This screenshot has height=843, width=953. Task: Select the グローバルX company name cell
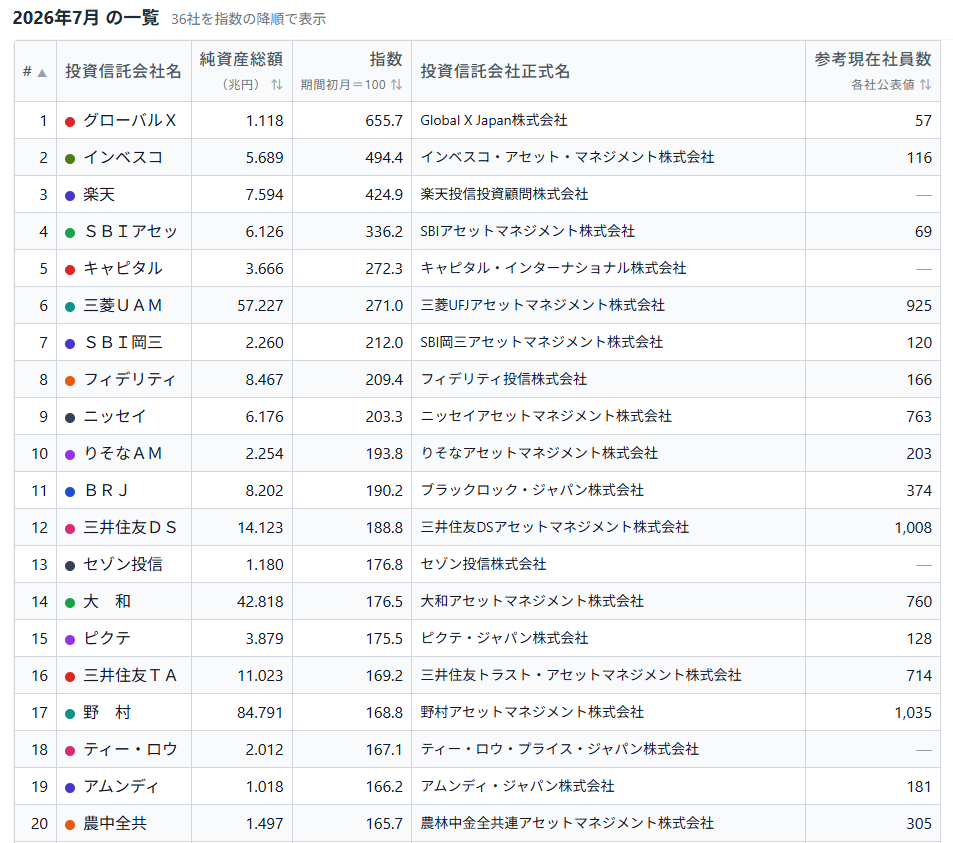[x=124, y=120]
